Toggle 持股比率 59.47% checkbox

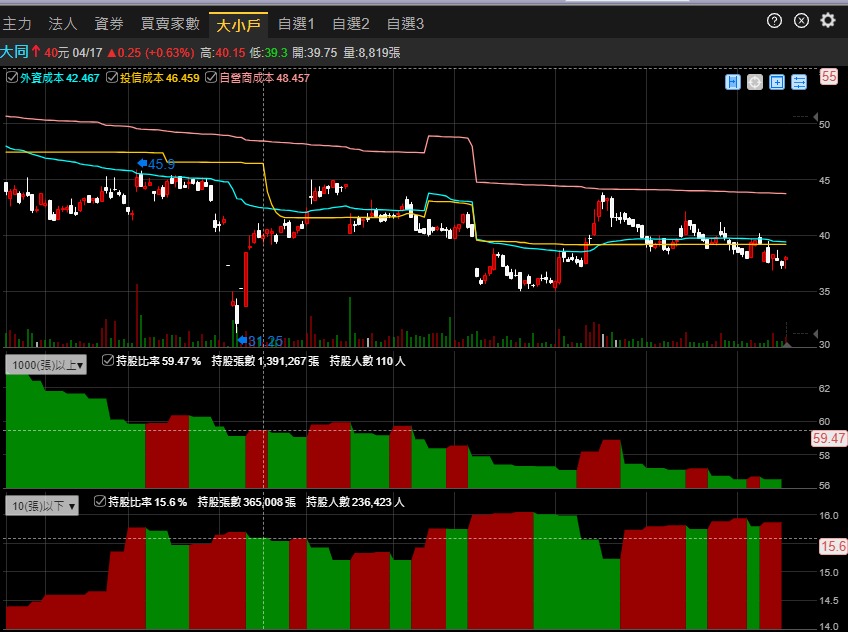point(108,360)
